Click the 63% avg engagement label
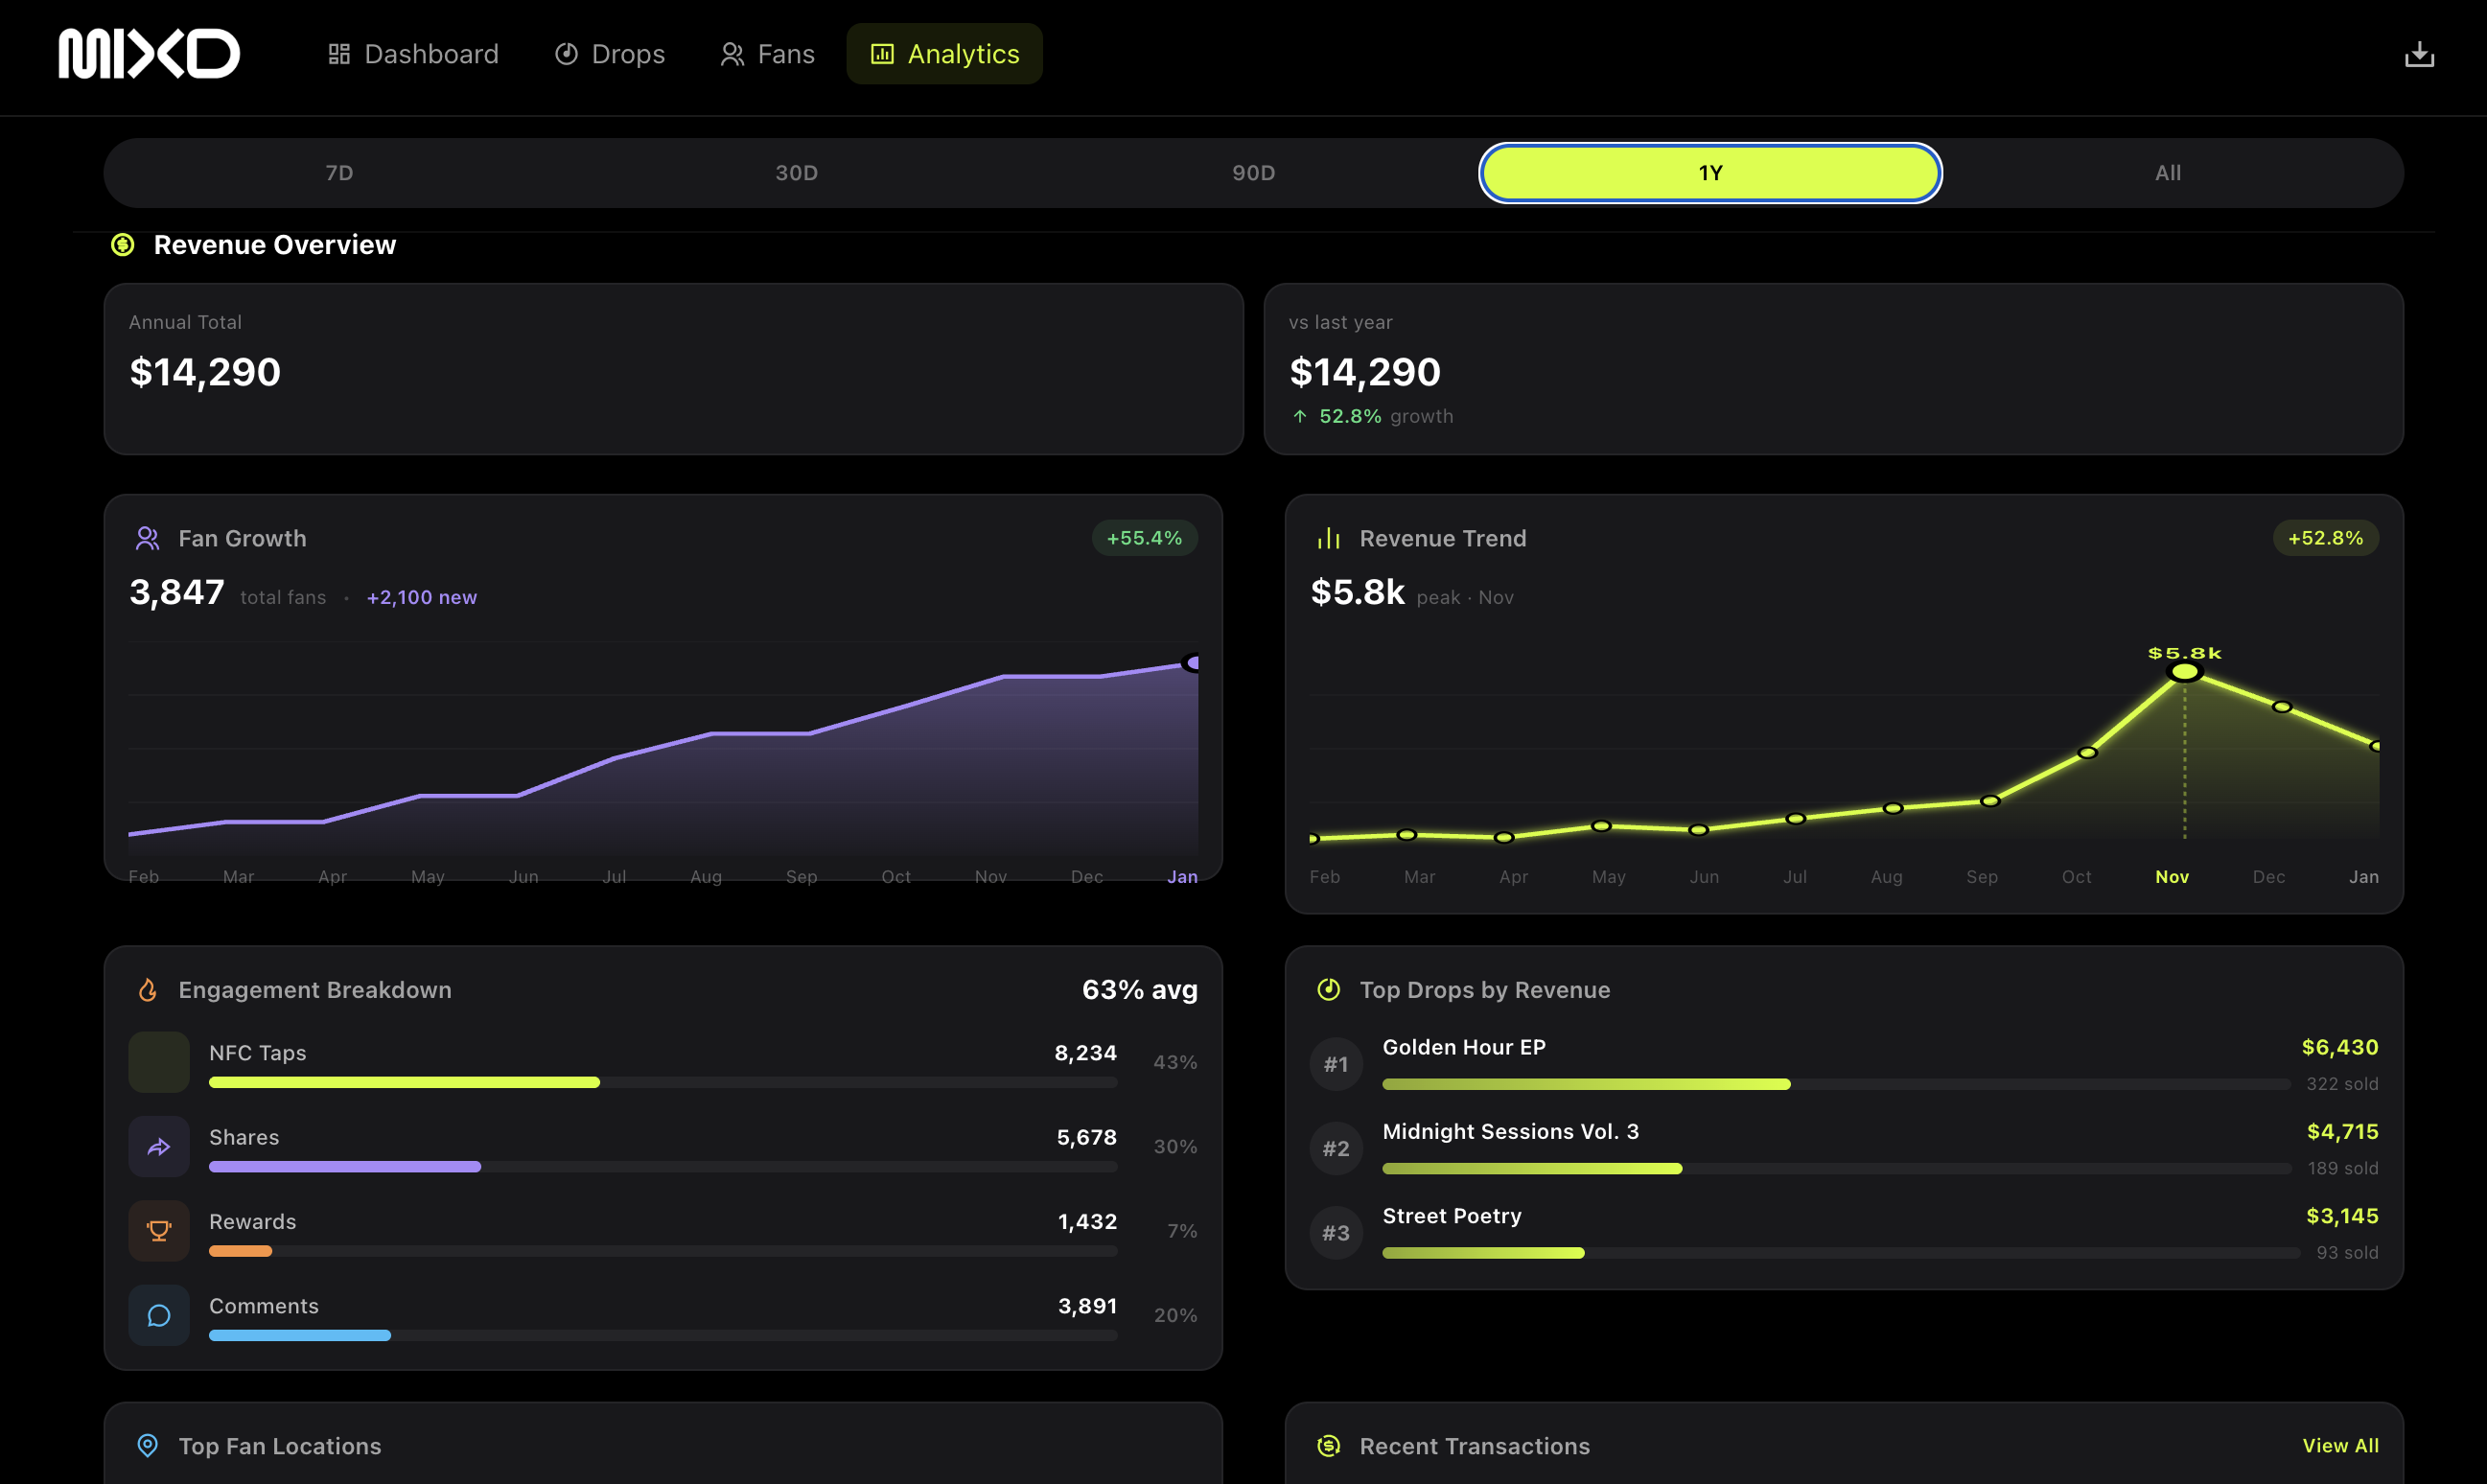This screenshot has width=2487, height=1484. pyautogui.click(x=1140, y=990)
